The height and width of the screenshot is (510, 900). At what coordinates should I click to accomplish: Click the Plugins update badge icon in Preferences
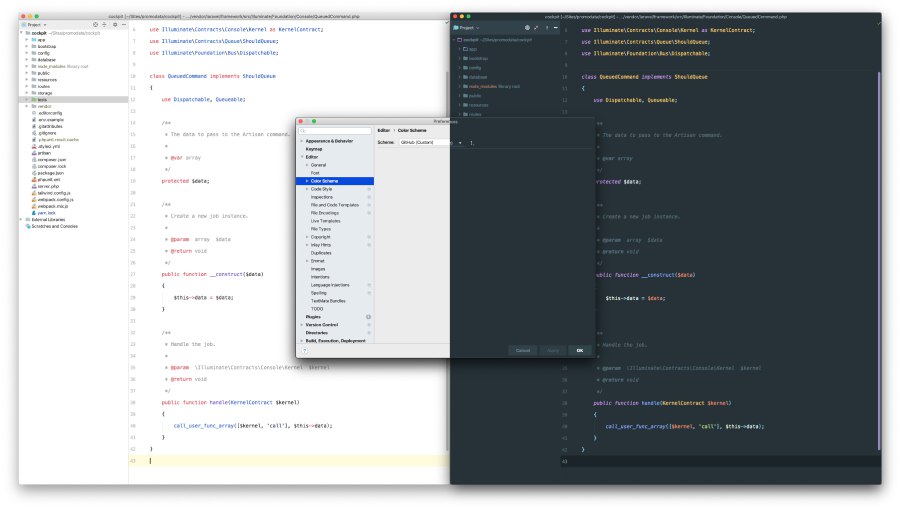[x=368, y=317]
